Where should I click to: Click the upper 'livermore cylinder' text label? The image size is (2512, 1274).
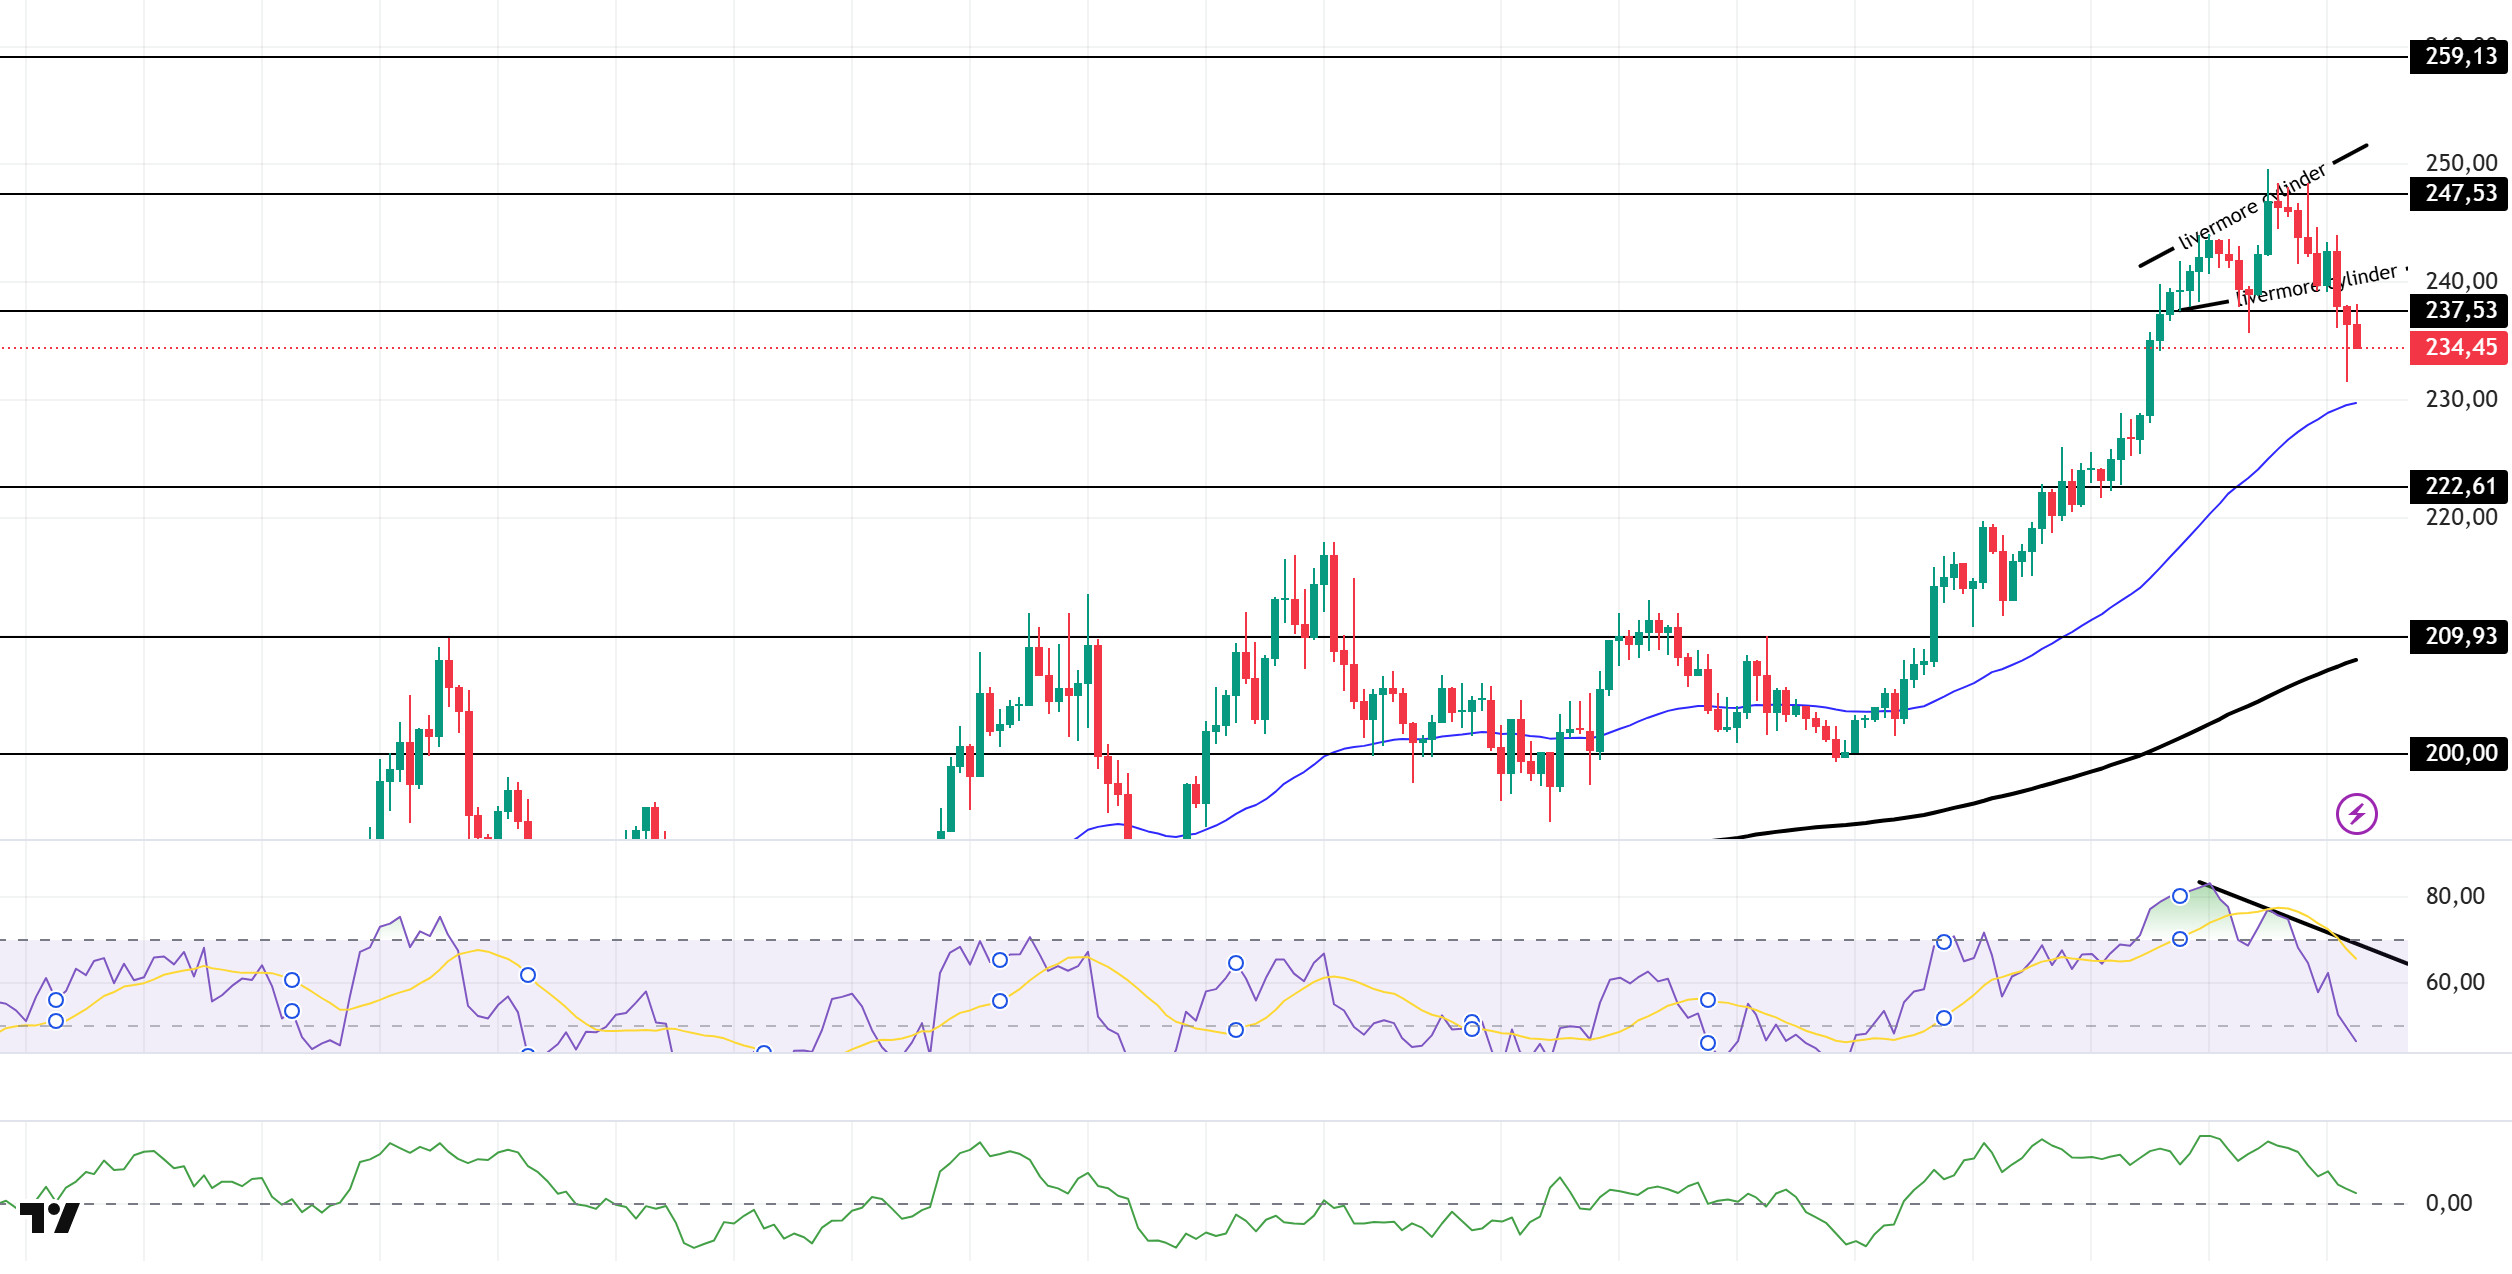click(2252, 208)
